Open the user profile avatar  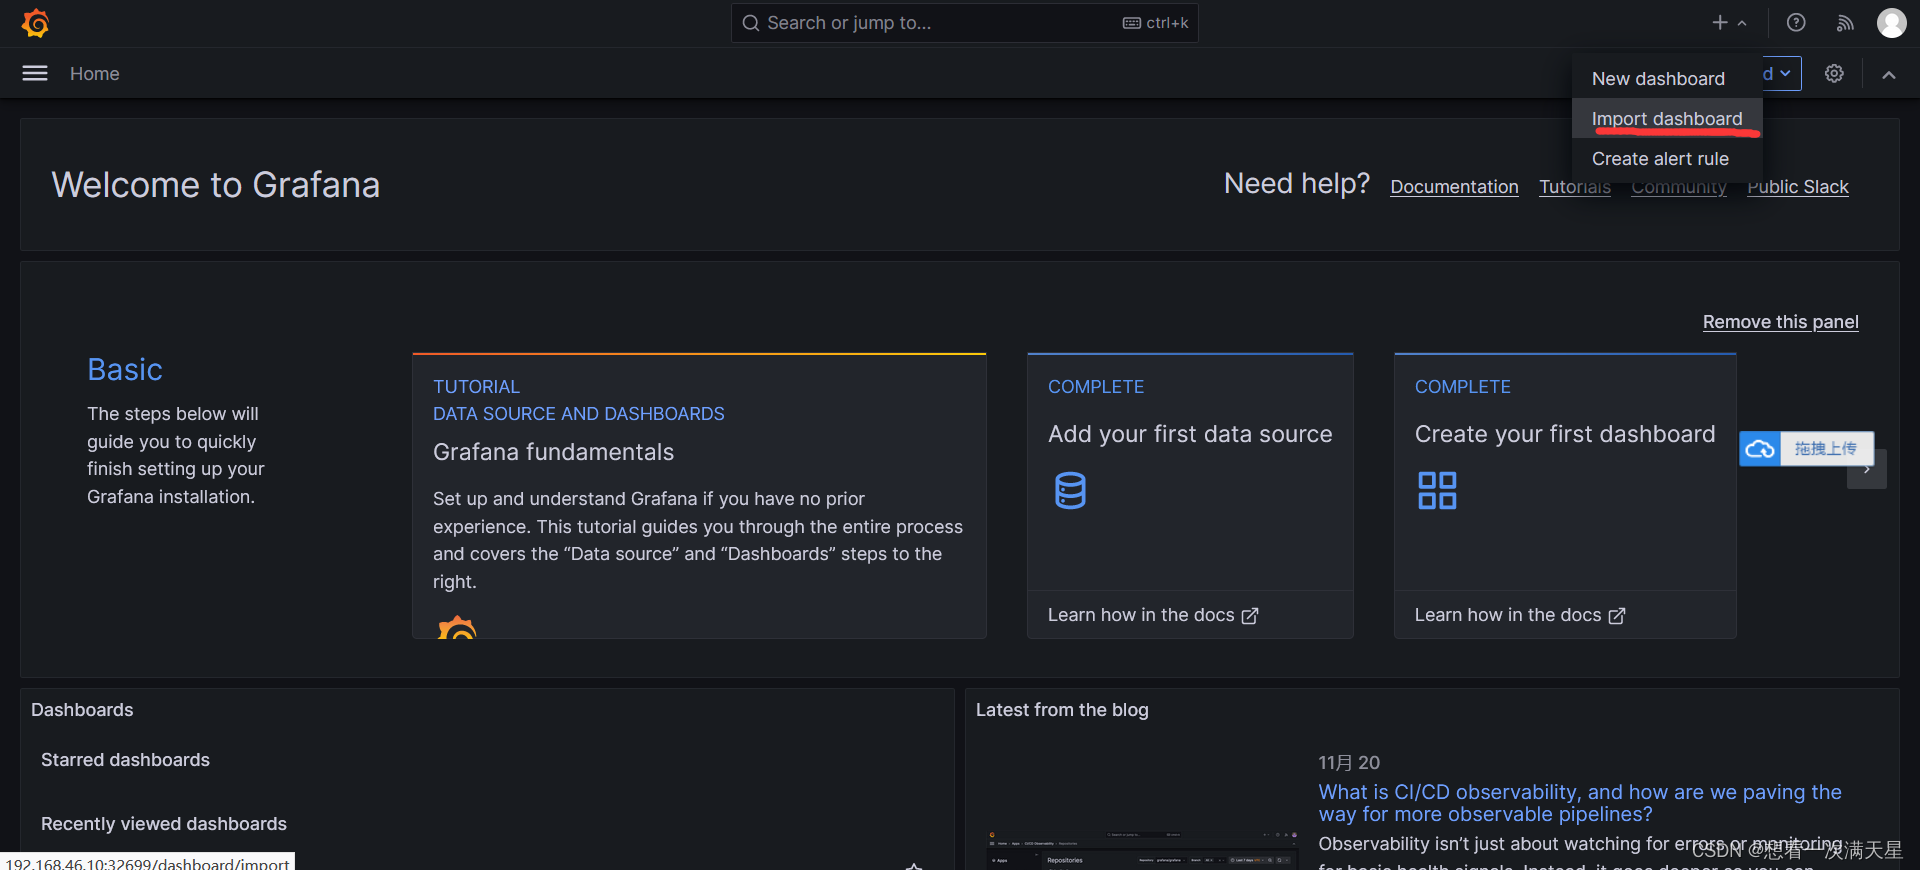pos(1891,22)
